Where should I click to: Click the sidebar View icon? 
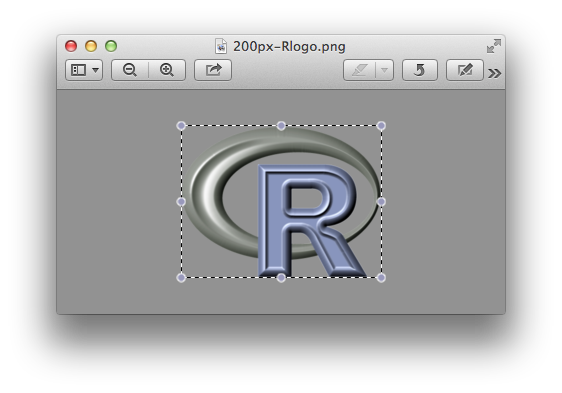pyautogui.click(x=78, y=70)
